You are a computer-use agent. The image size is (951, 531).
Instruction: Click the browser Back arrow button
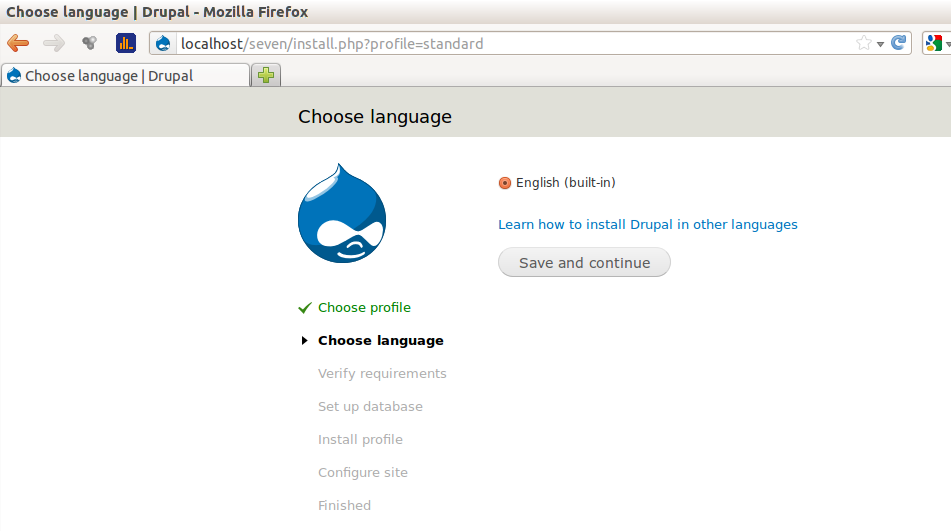coord(18,43)
